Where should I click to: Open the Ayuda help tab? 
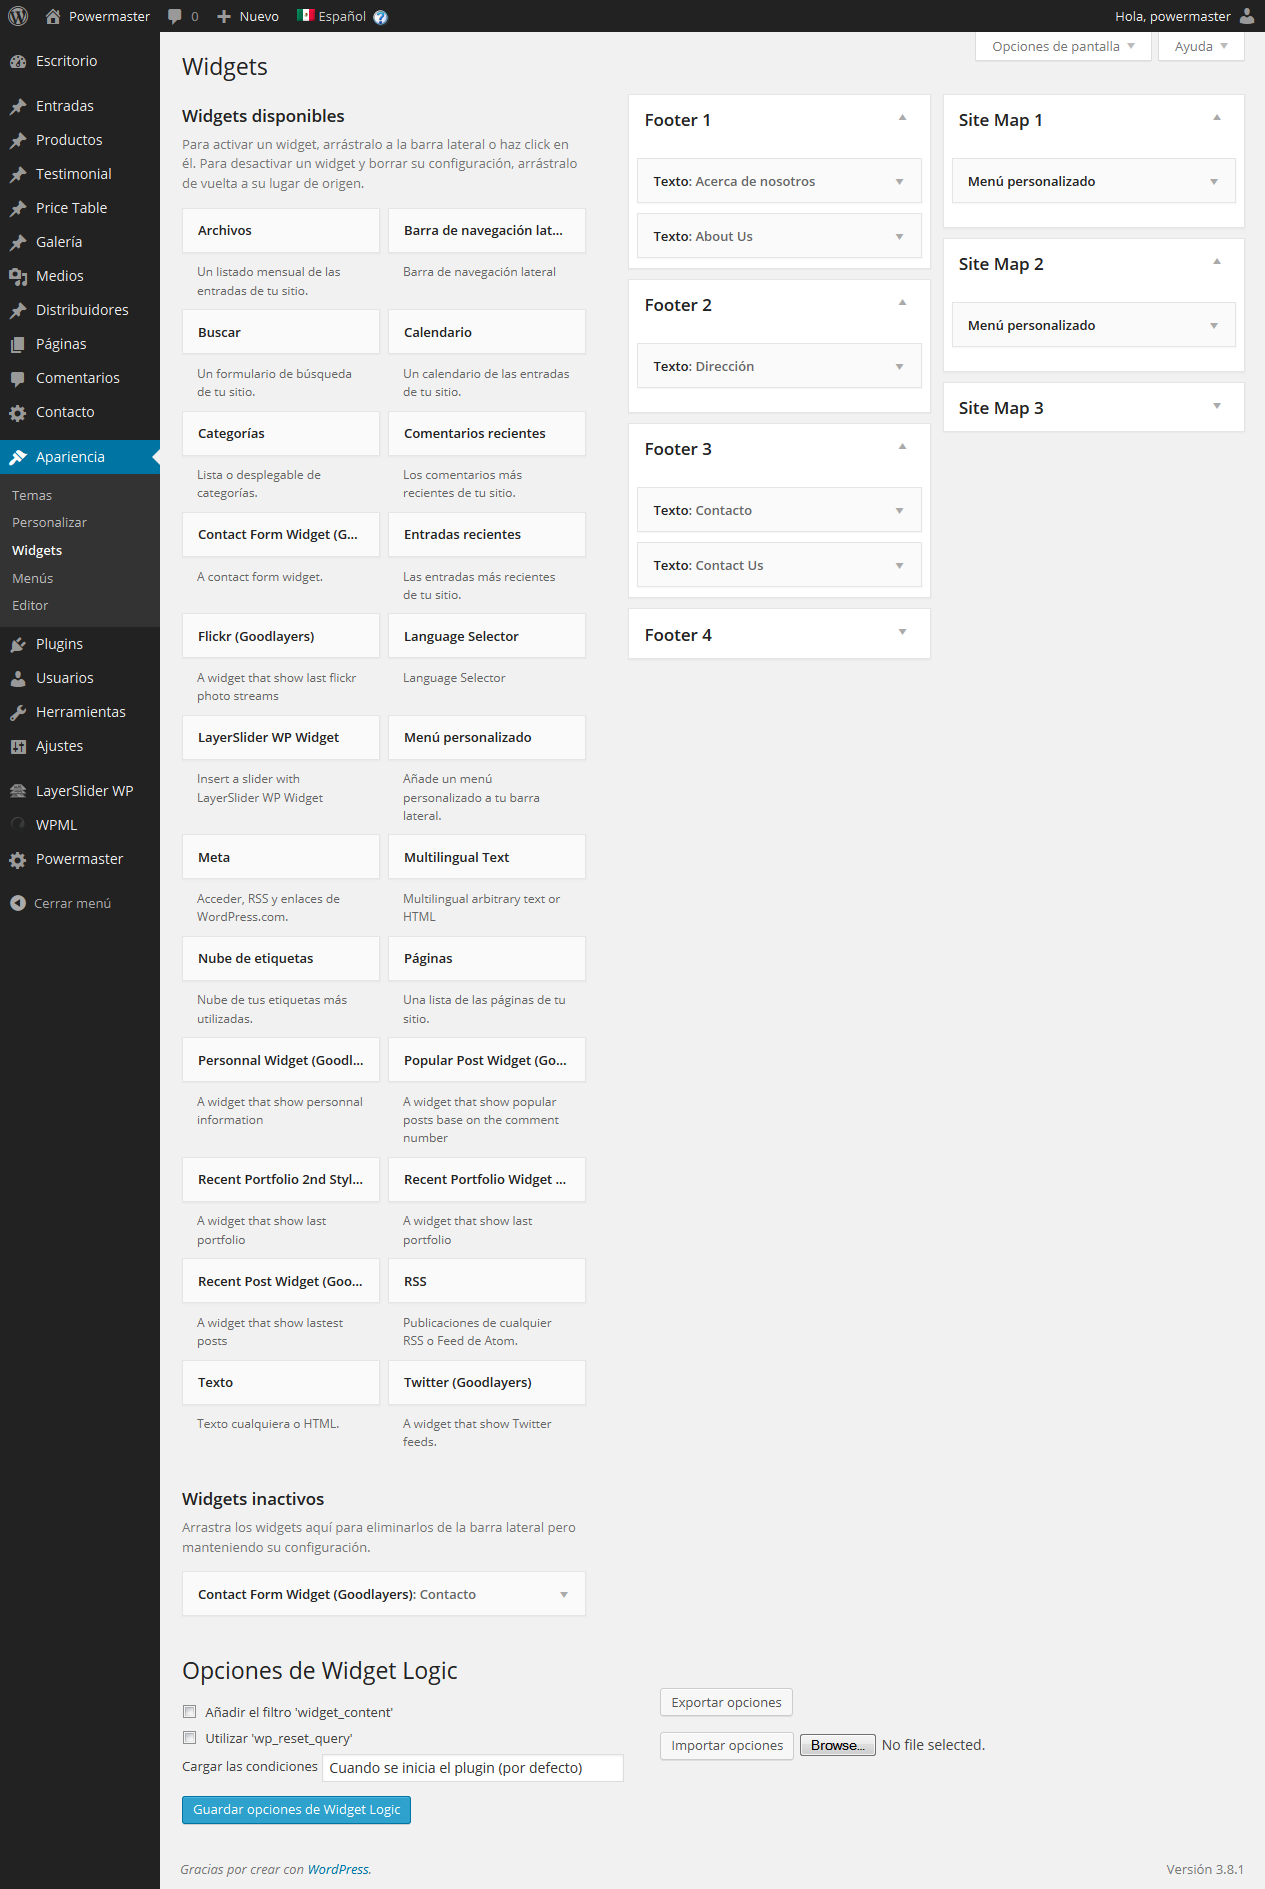pos(1201,46)
